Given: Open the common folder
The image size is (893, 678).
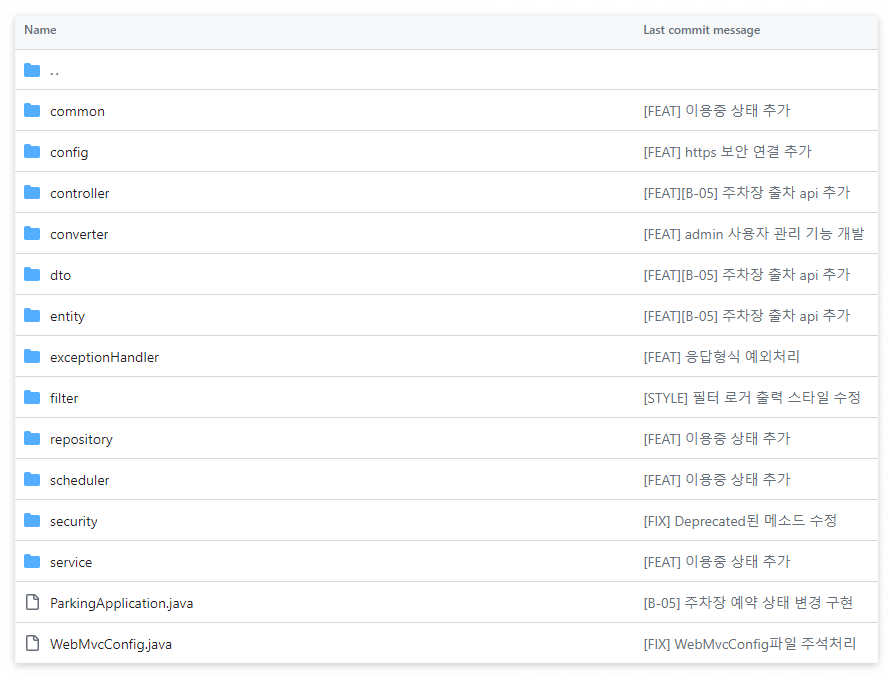Looking at the screenshot, I should tap(77, 112).
